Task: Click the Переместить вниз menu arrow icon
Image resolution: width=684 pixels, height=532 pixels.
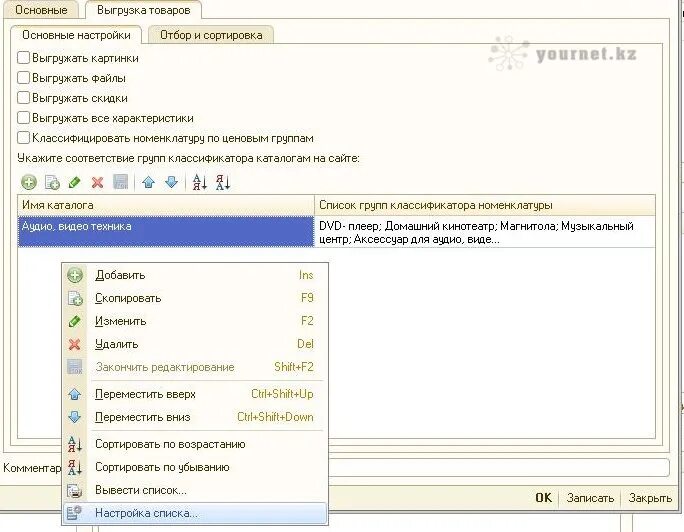Action: 75,417
